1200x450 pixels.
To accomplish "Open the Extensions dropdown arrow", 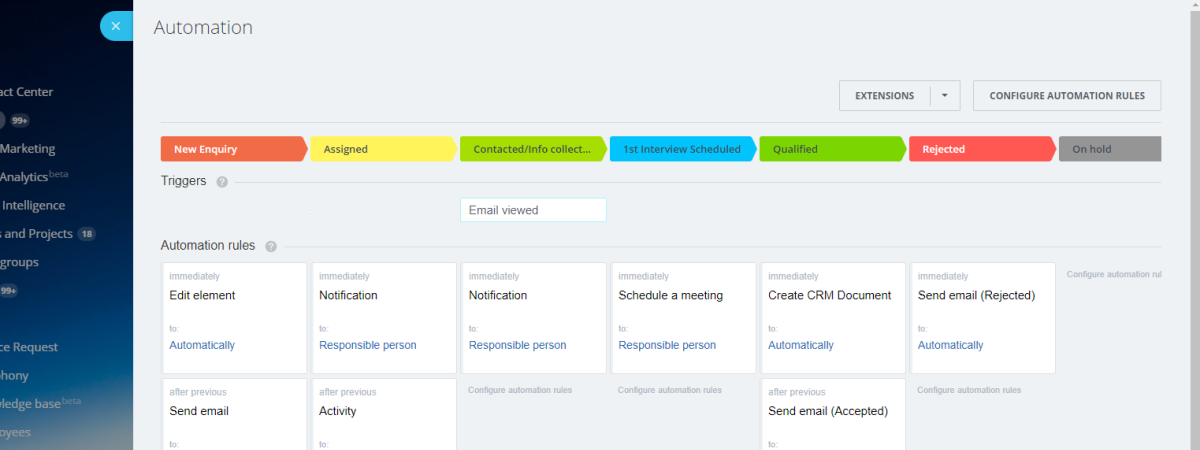I will 945,96.
